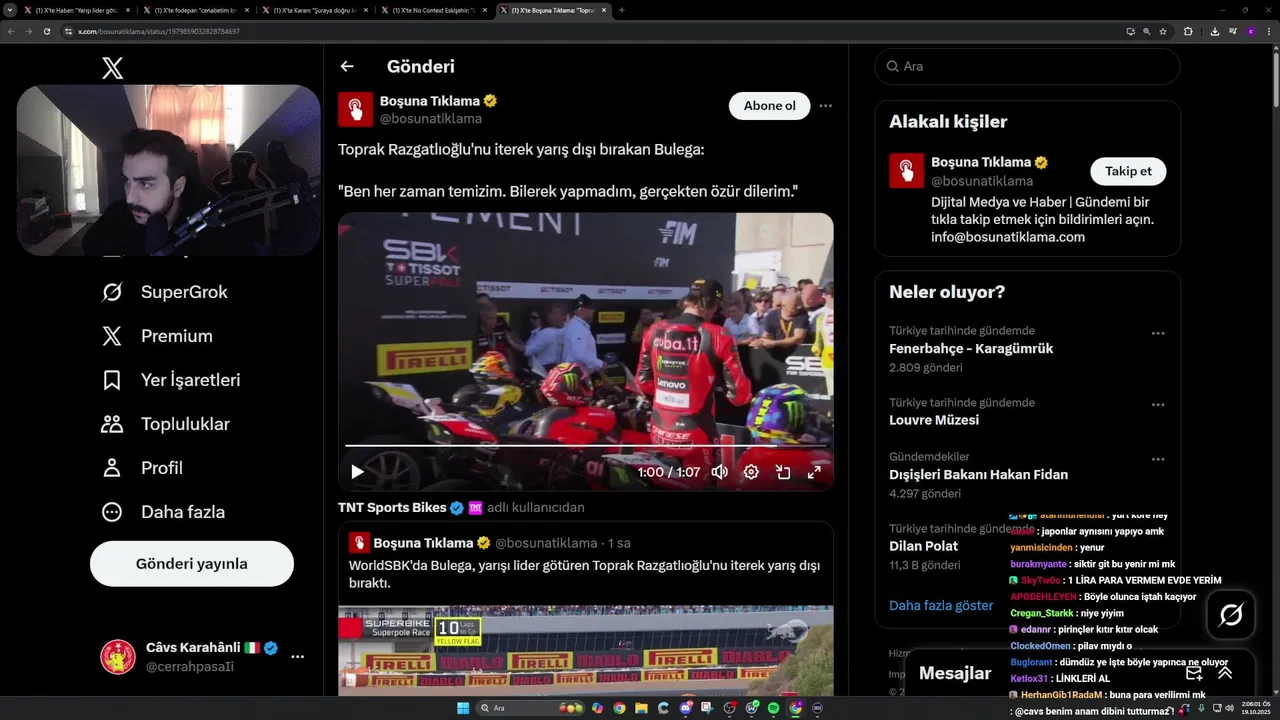Open File Explorer from the taskbar

tap(641, 708)
